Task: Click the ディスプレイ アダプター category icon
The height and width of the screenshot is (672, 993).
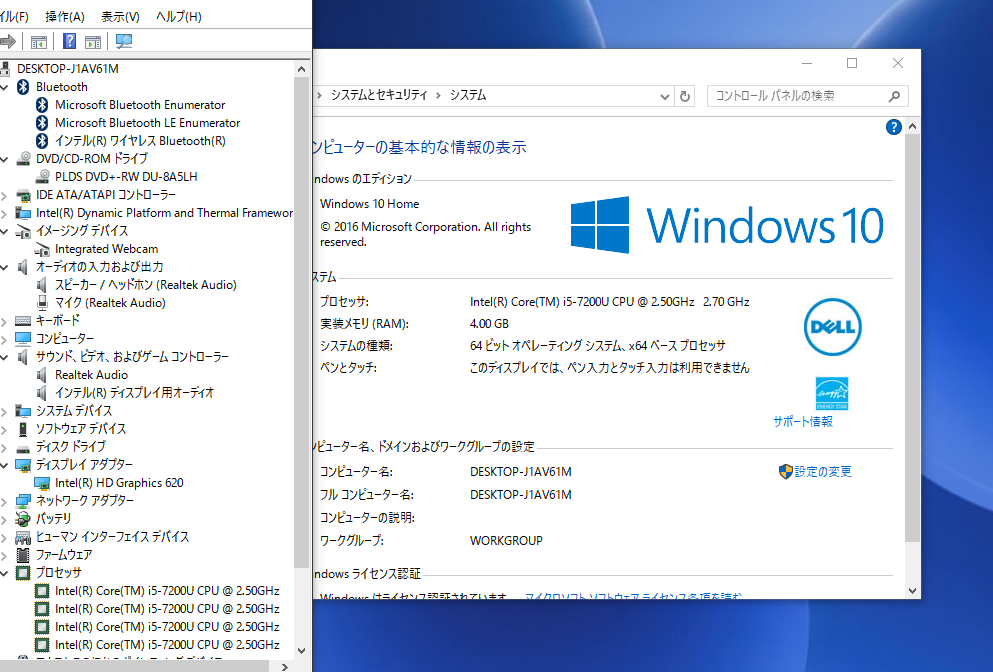Action: click(x=23, y=466)
